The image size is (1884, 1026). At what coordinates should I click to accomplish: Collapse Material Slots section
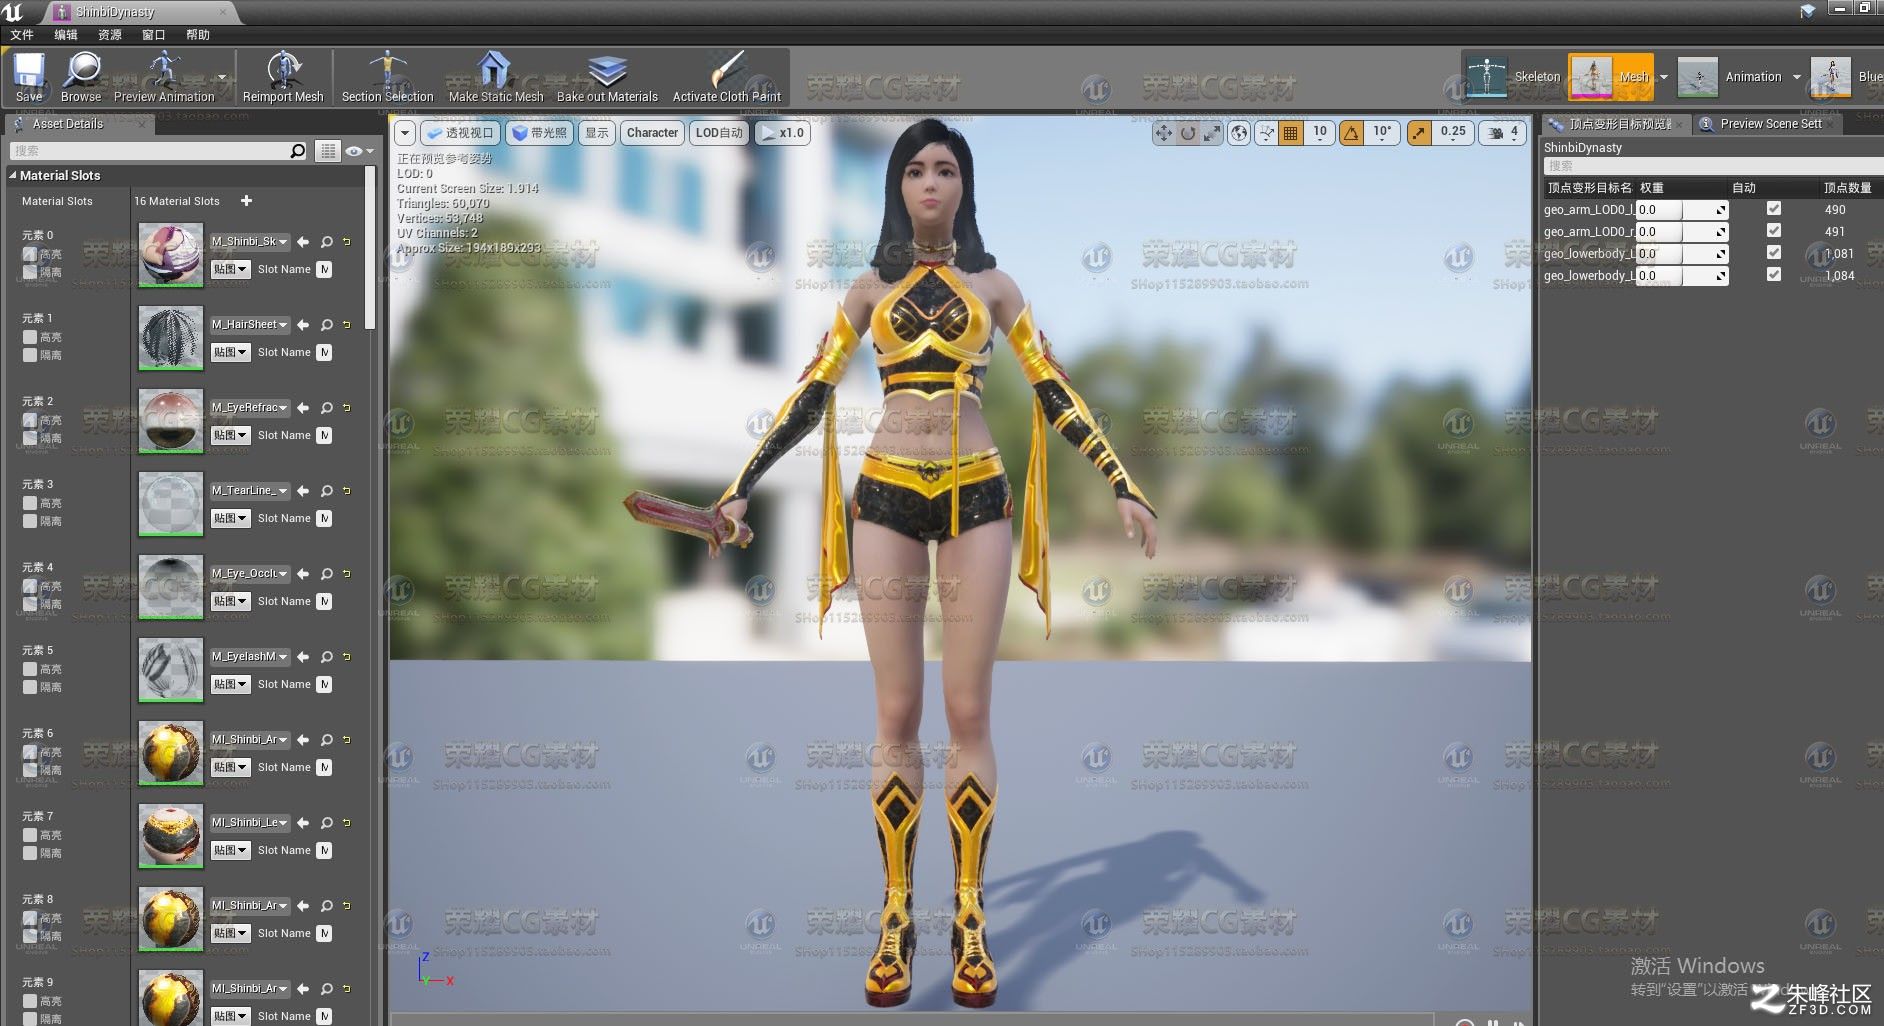tap(13, 175)
